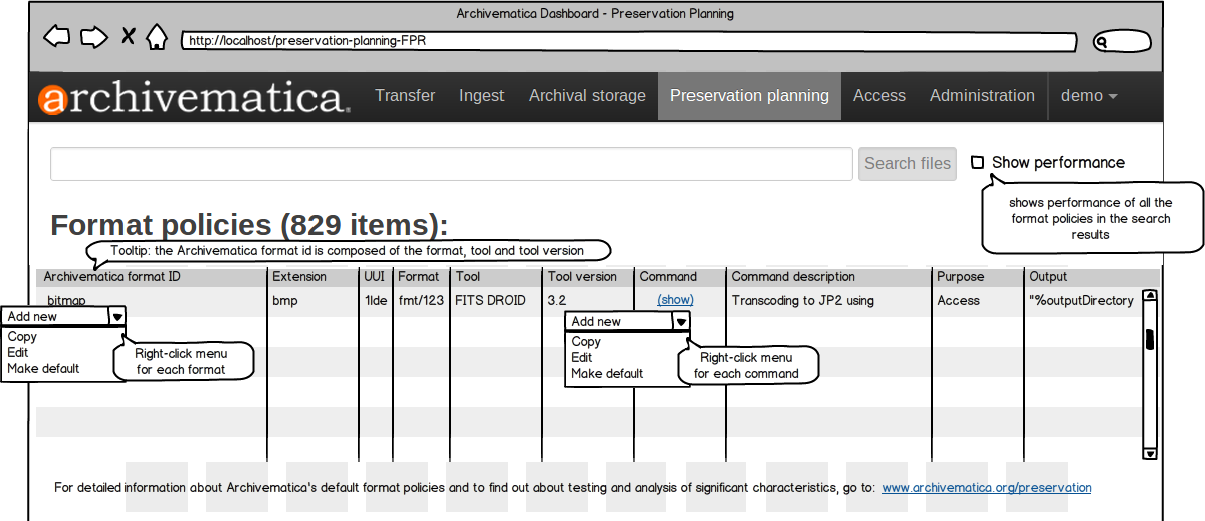
Task: Open the demo user dropdown menu
Action: point(1088,96)
